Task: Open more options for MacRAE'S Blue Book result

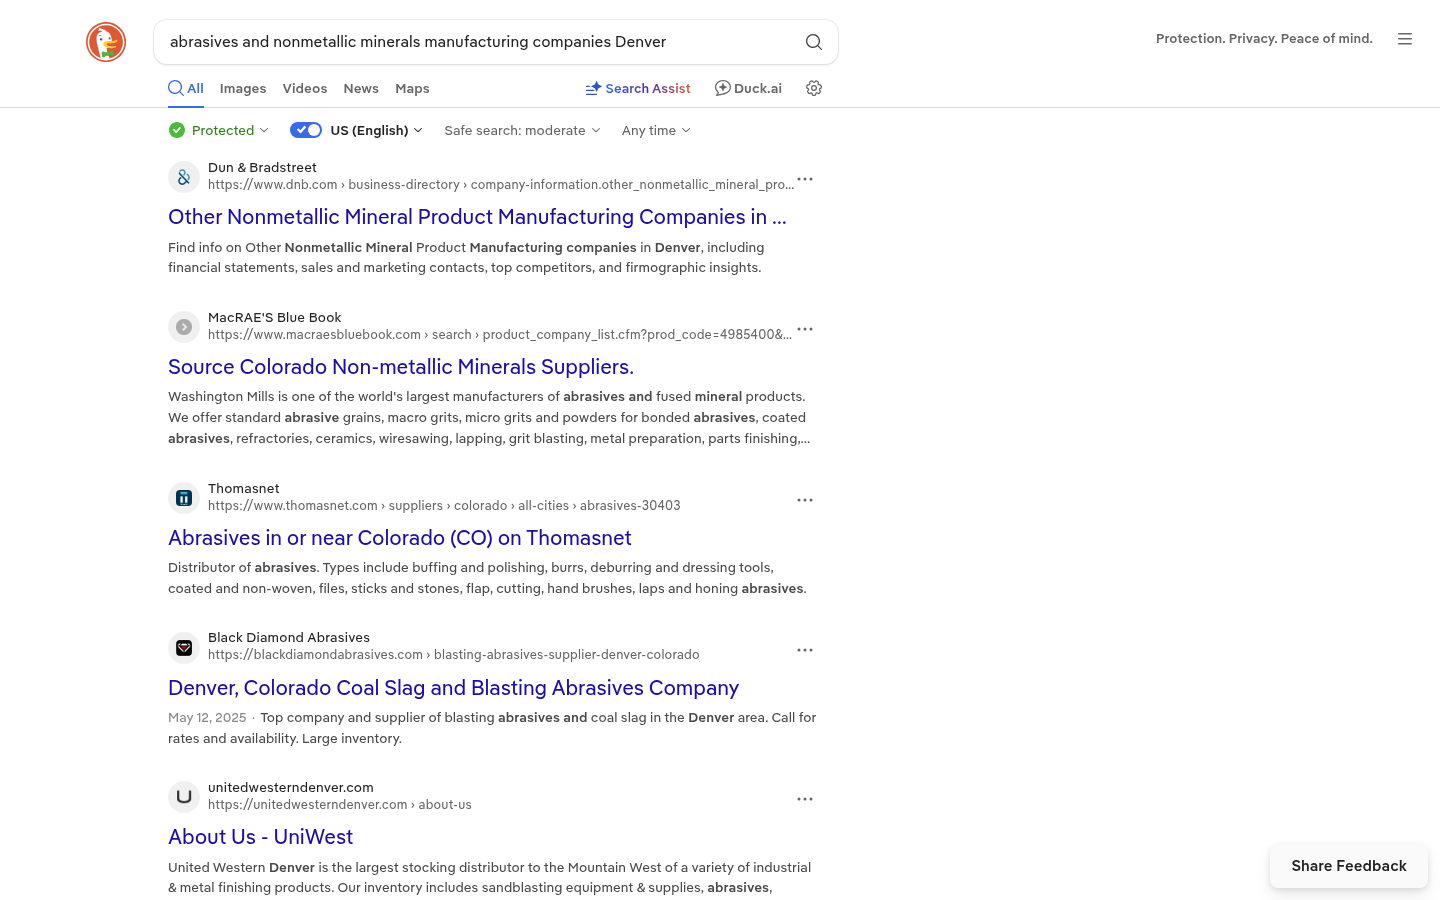Action: coord(805,330)
